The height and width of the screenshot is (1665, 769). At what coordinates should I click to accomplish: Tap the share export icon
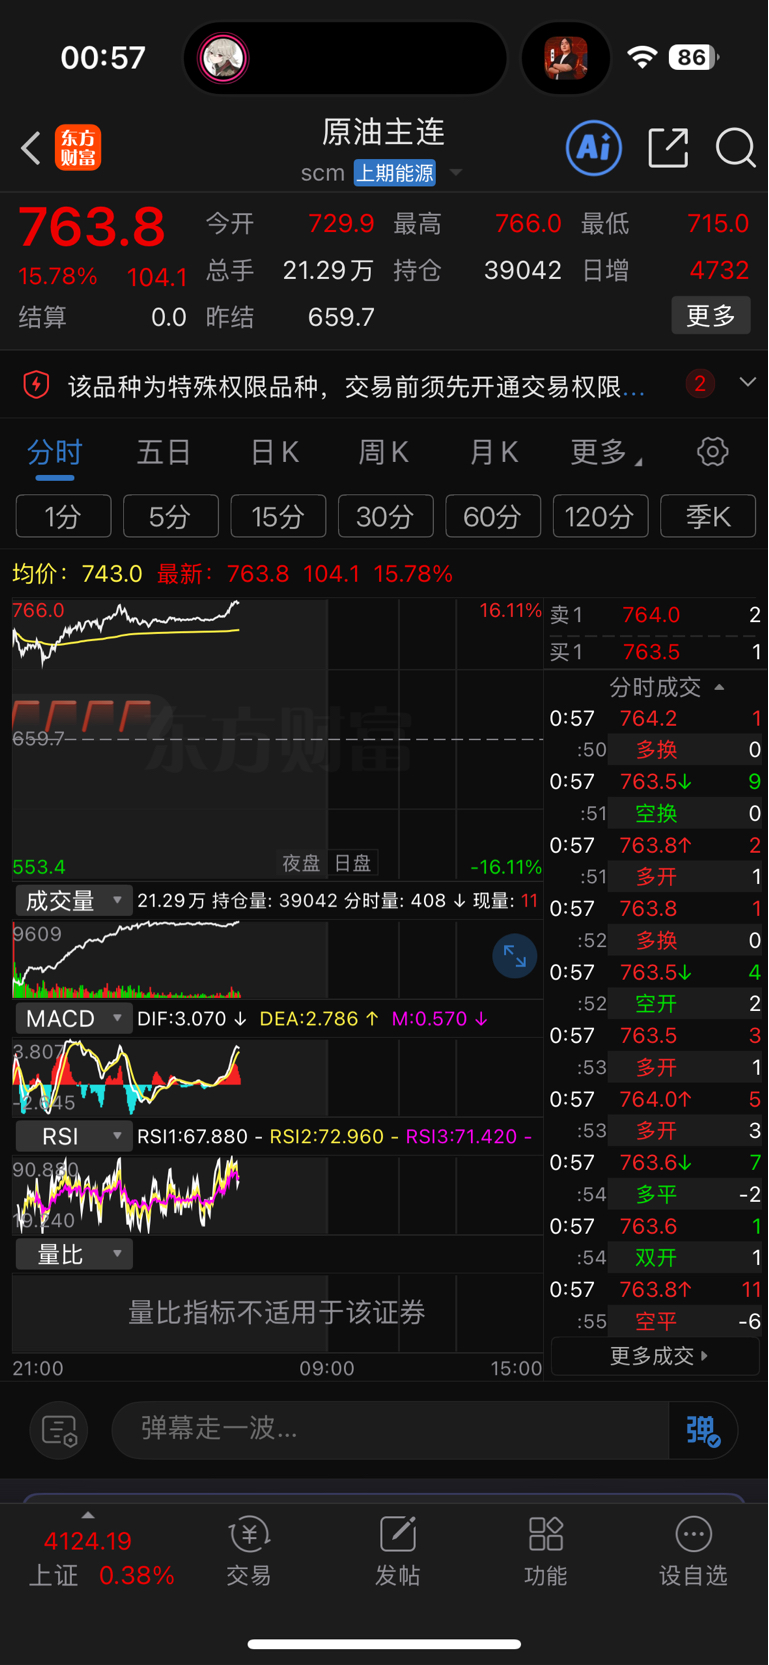(x=668, y=148)
